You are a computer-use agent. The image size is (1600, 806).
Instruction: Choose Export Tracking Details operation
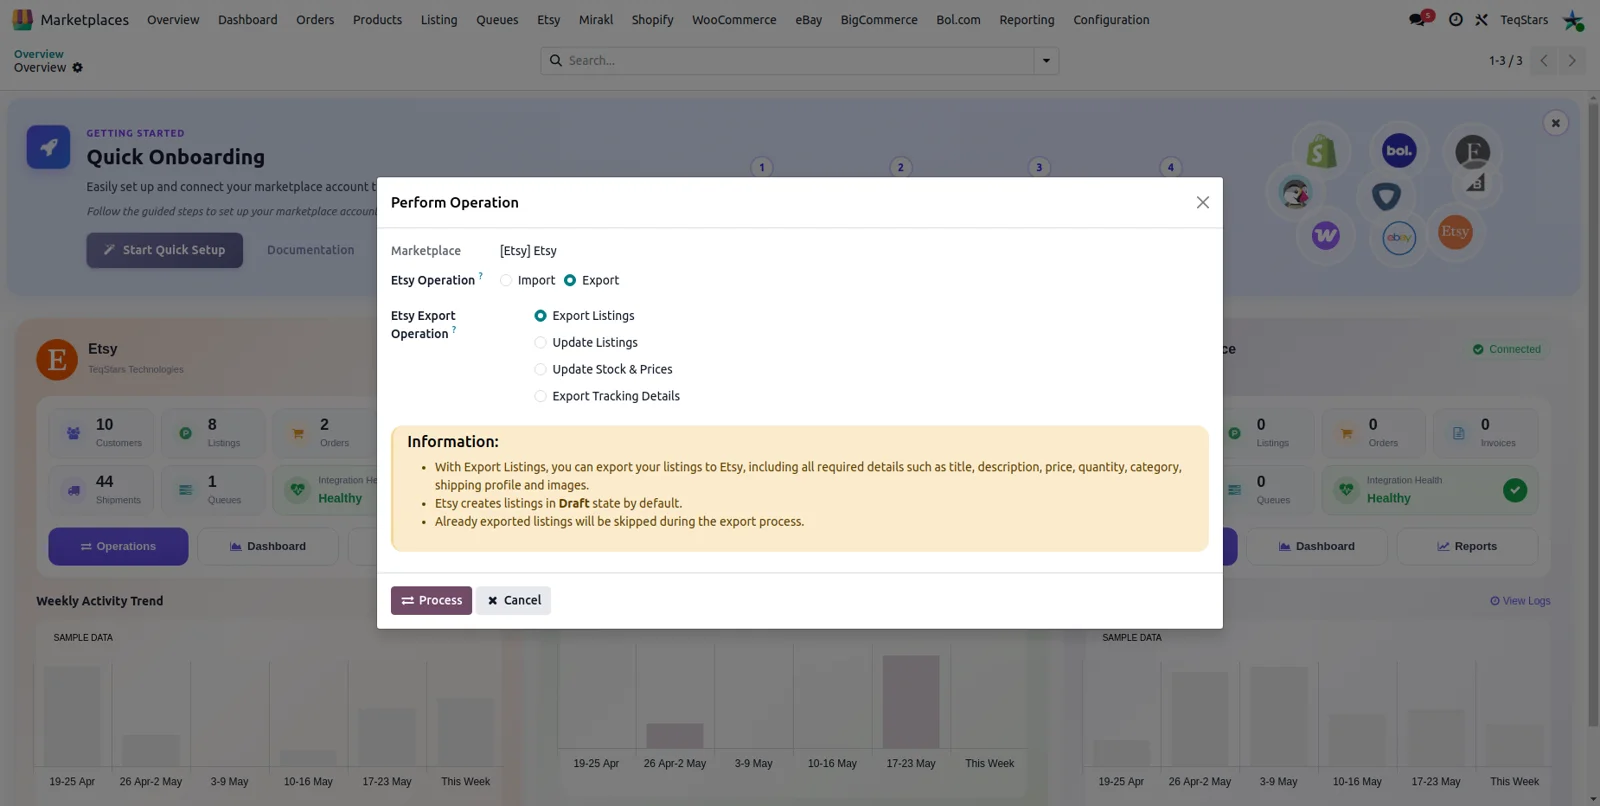(540, 397)
